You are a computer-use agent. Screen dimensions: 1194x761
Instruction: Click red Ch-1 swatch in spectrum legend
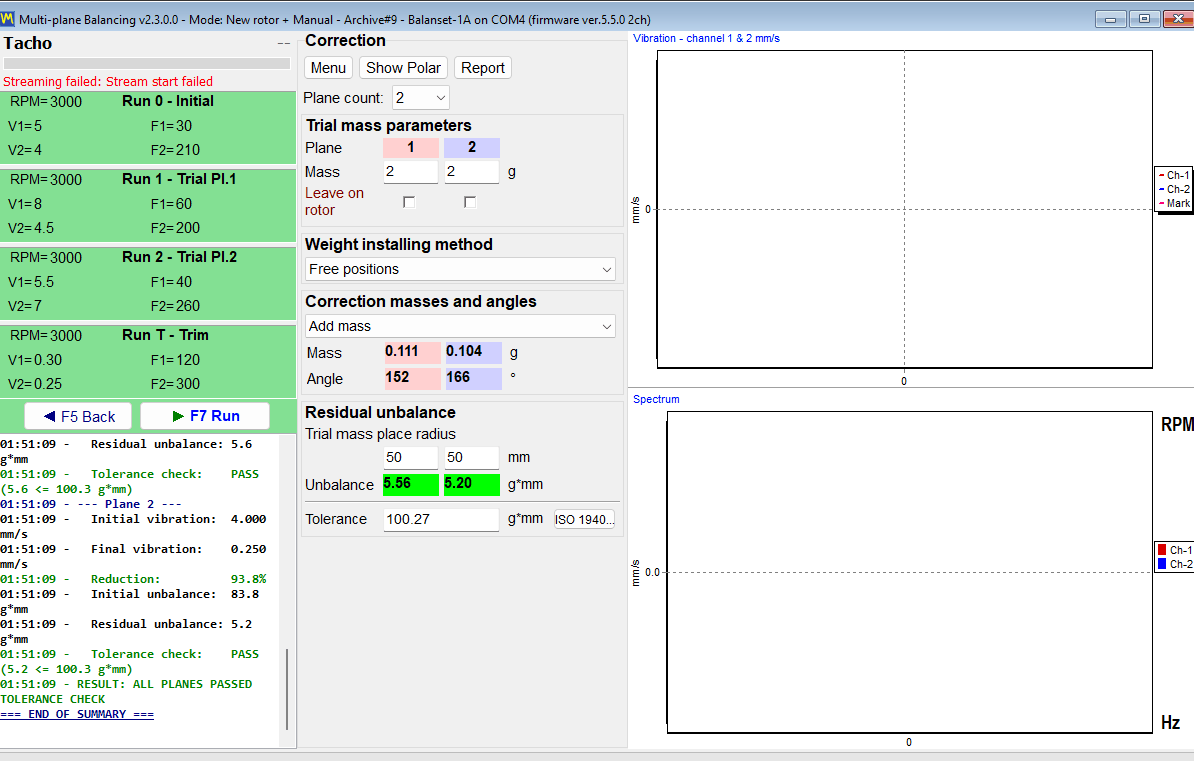tap(1162, 549)
